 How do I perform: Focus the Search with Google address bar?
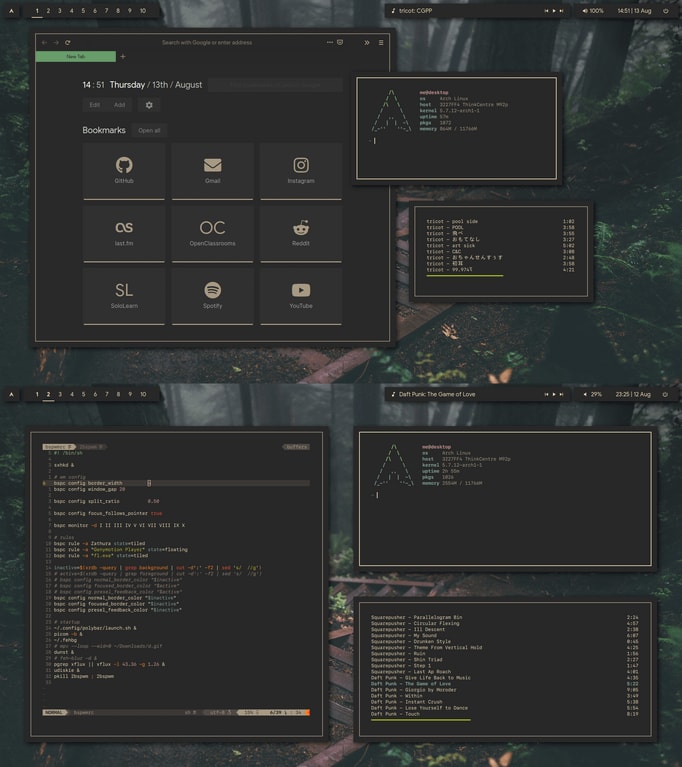[x=207, y=43]
